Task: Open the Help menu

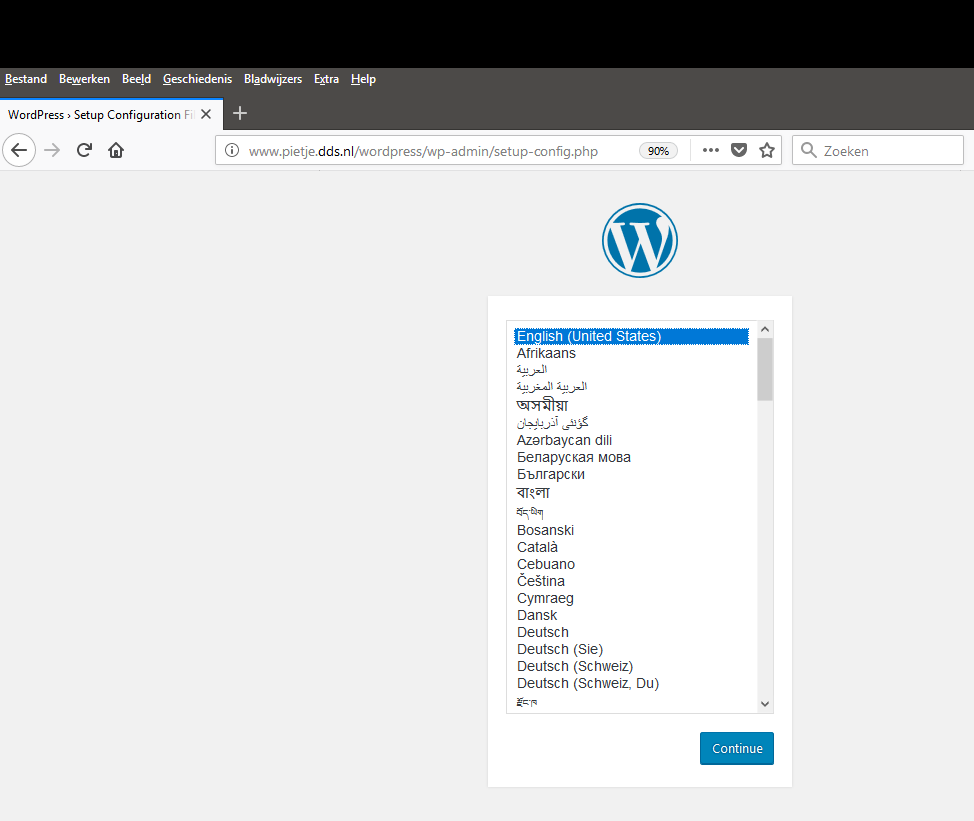Action: point(363,79)
